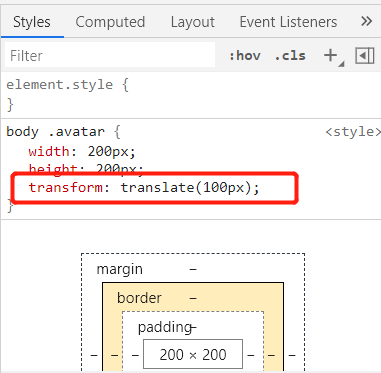This screenshot has height=373, width=381.
Task: Select the 200 × 200 content box
Action: pos(193,354)
